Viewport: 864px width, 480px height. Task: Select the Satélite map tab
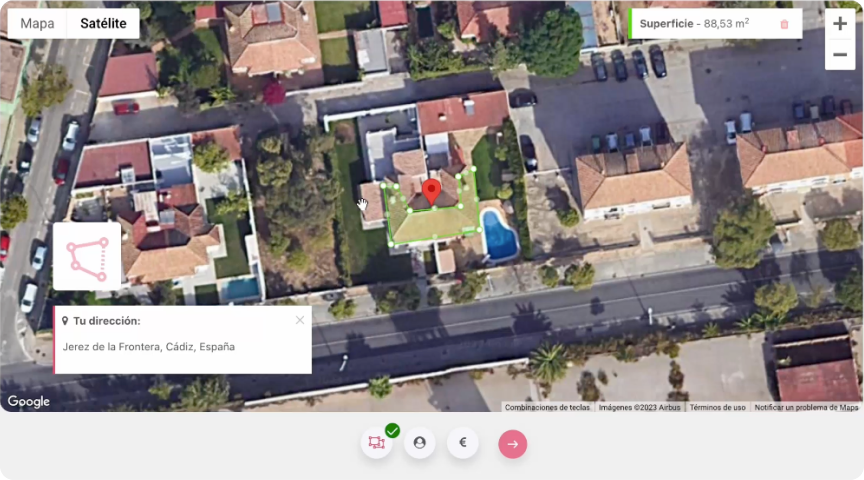[103, 23]
